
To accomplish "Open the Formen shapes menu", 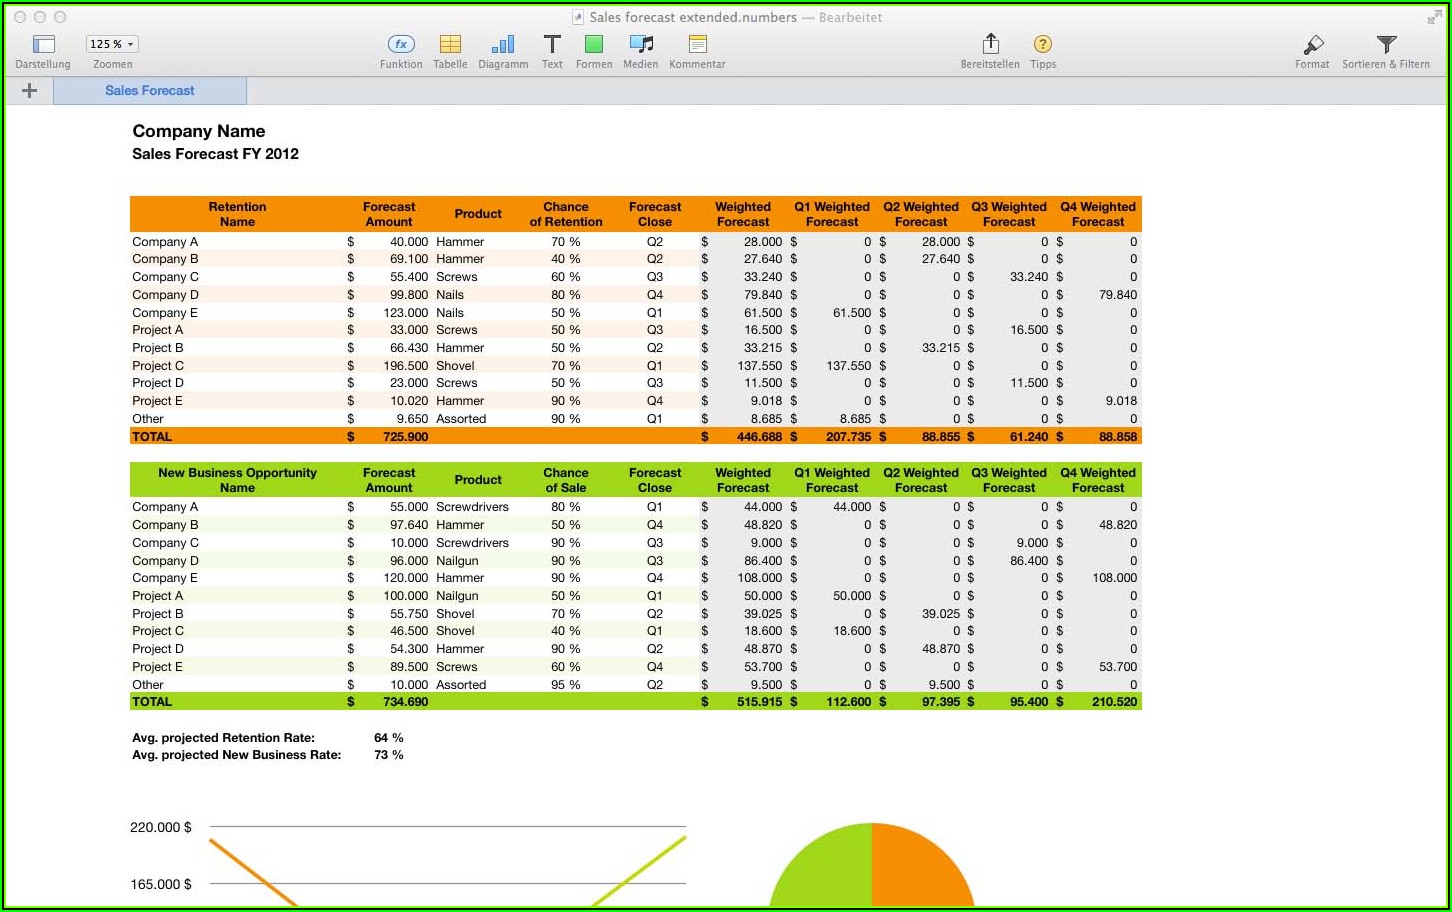I will tap(594, 45).
